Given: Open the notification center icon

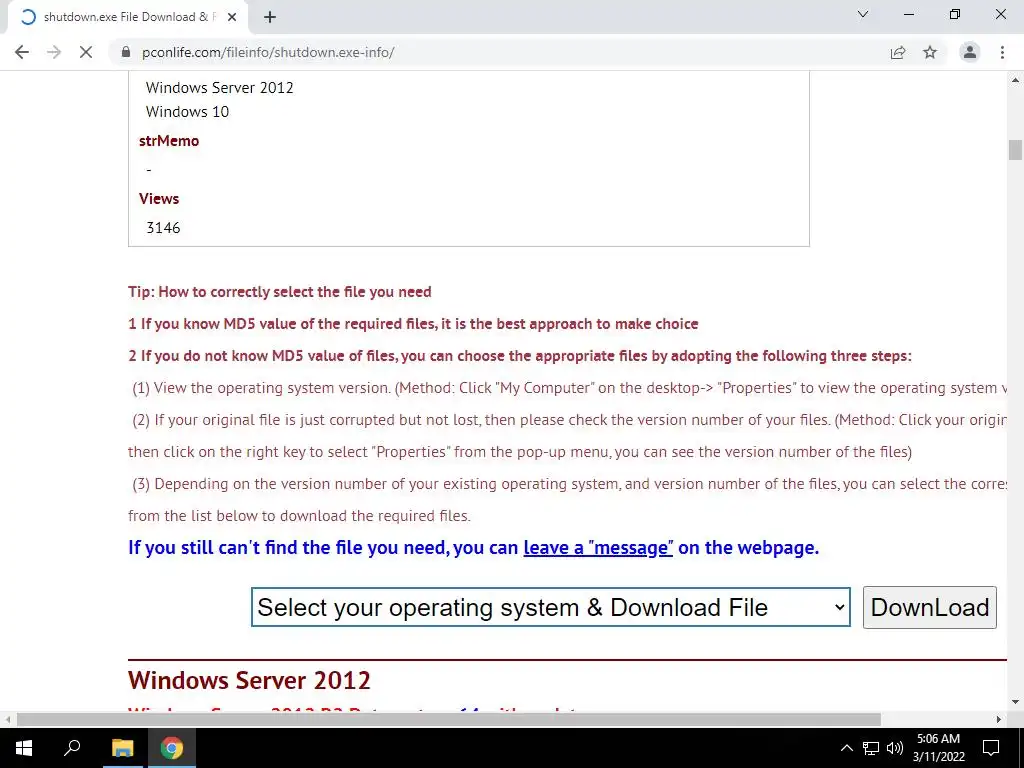Looking at the screenshot, I should tap(991, 748).
